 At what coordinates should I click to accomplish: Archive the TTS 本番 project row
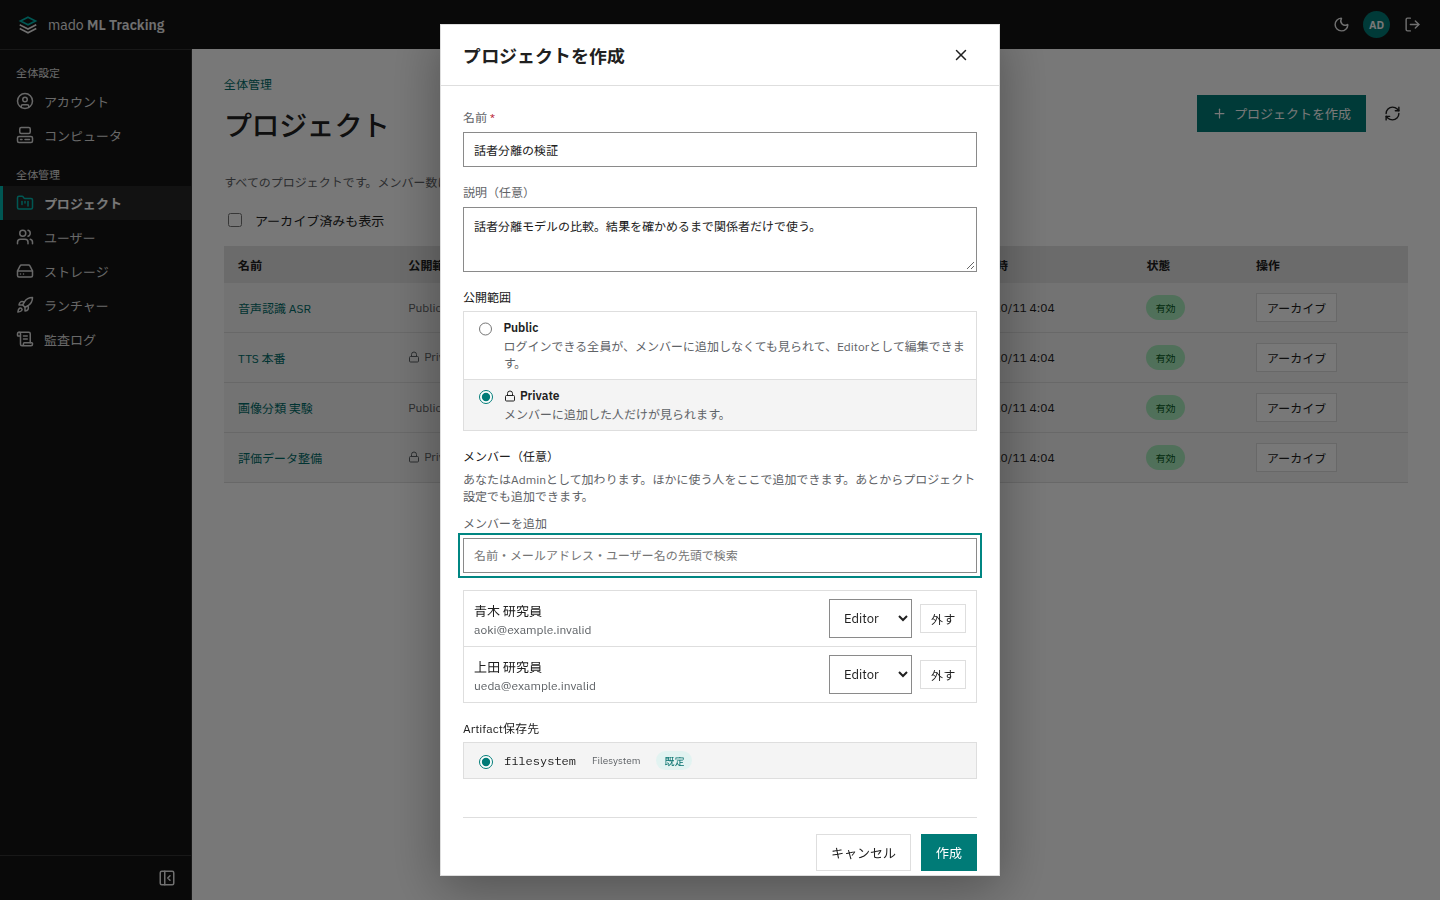(x=1296, y=358)
